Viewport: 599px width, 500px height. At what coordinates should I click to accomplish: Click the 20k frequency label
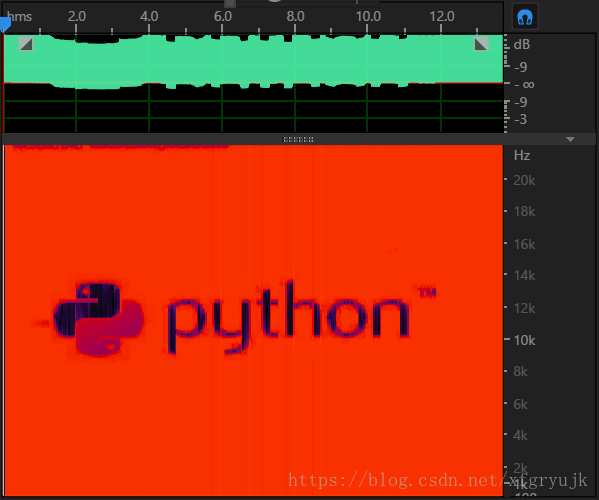pyautogui.click(x=524, y=180)
